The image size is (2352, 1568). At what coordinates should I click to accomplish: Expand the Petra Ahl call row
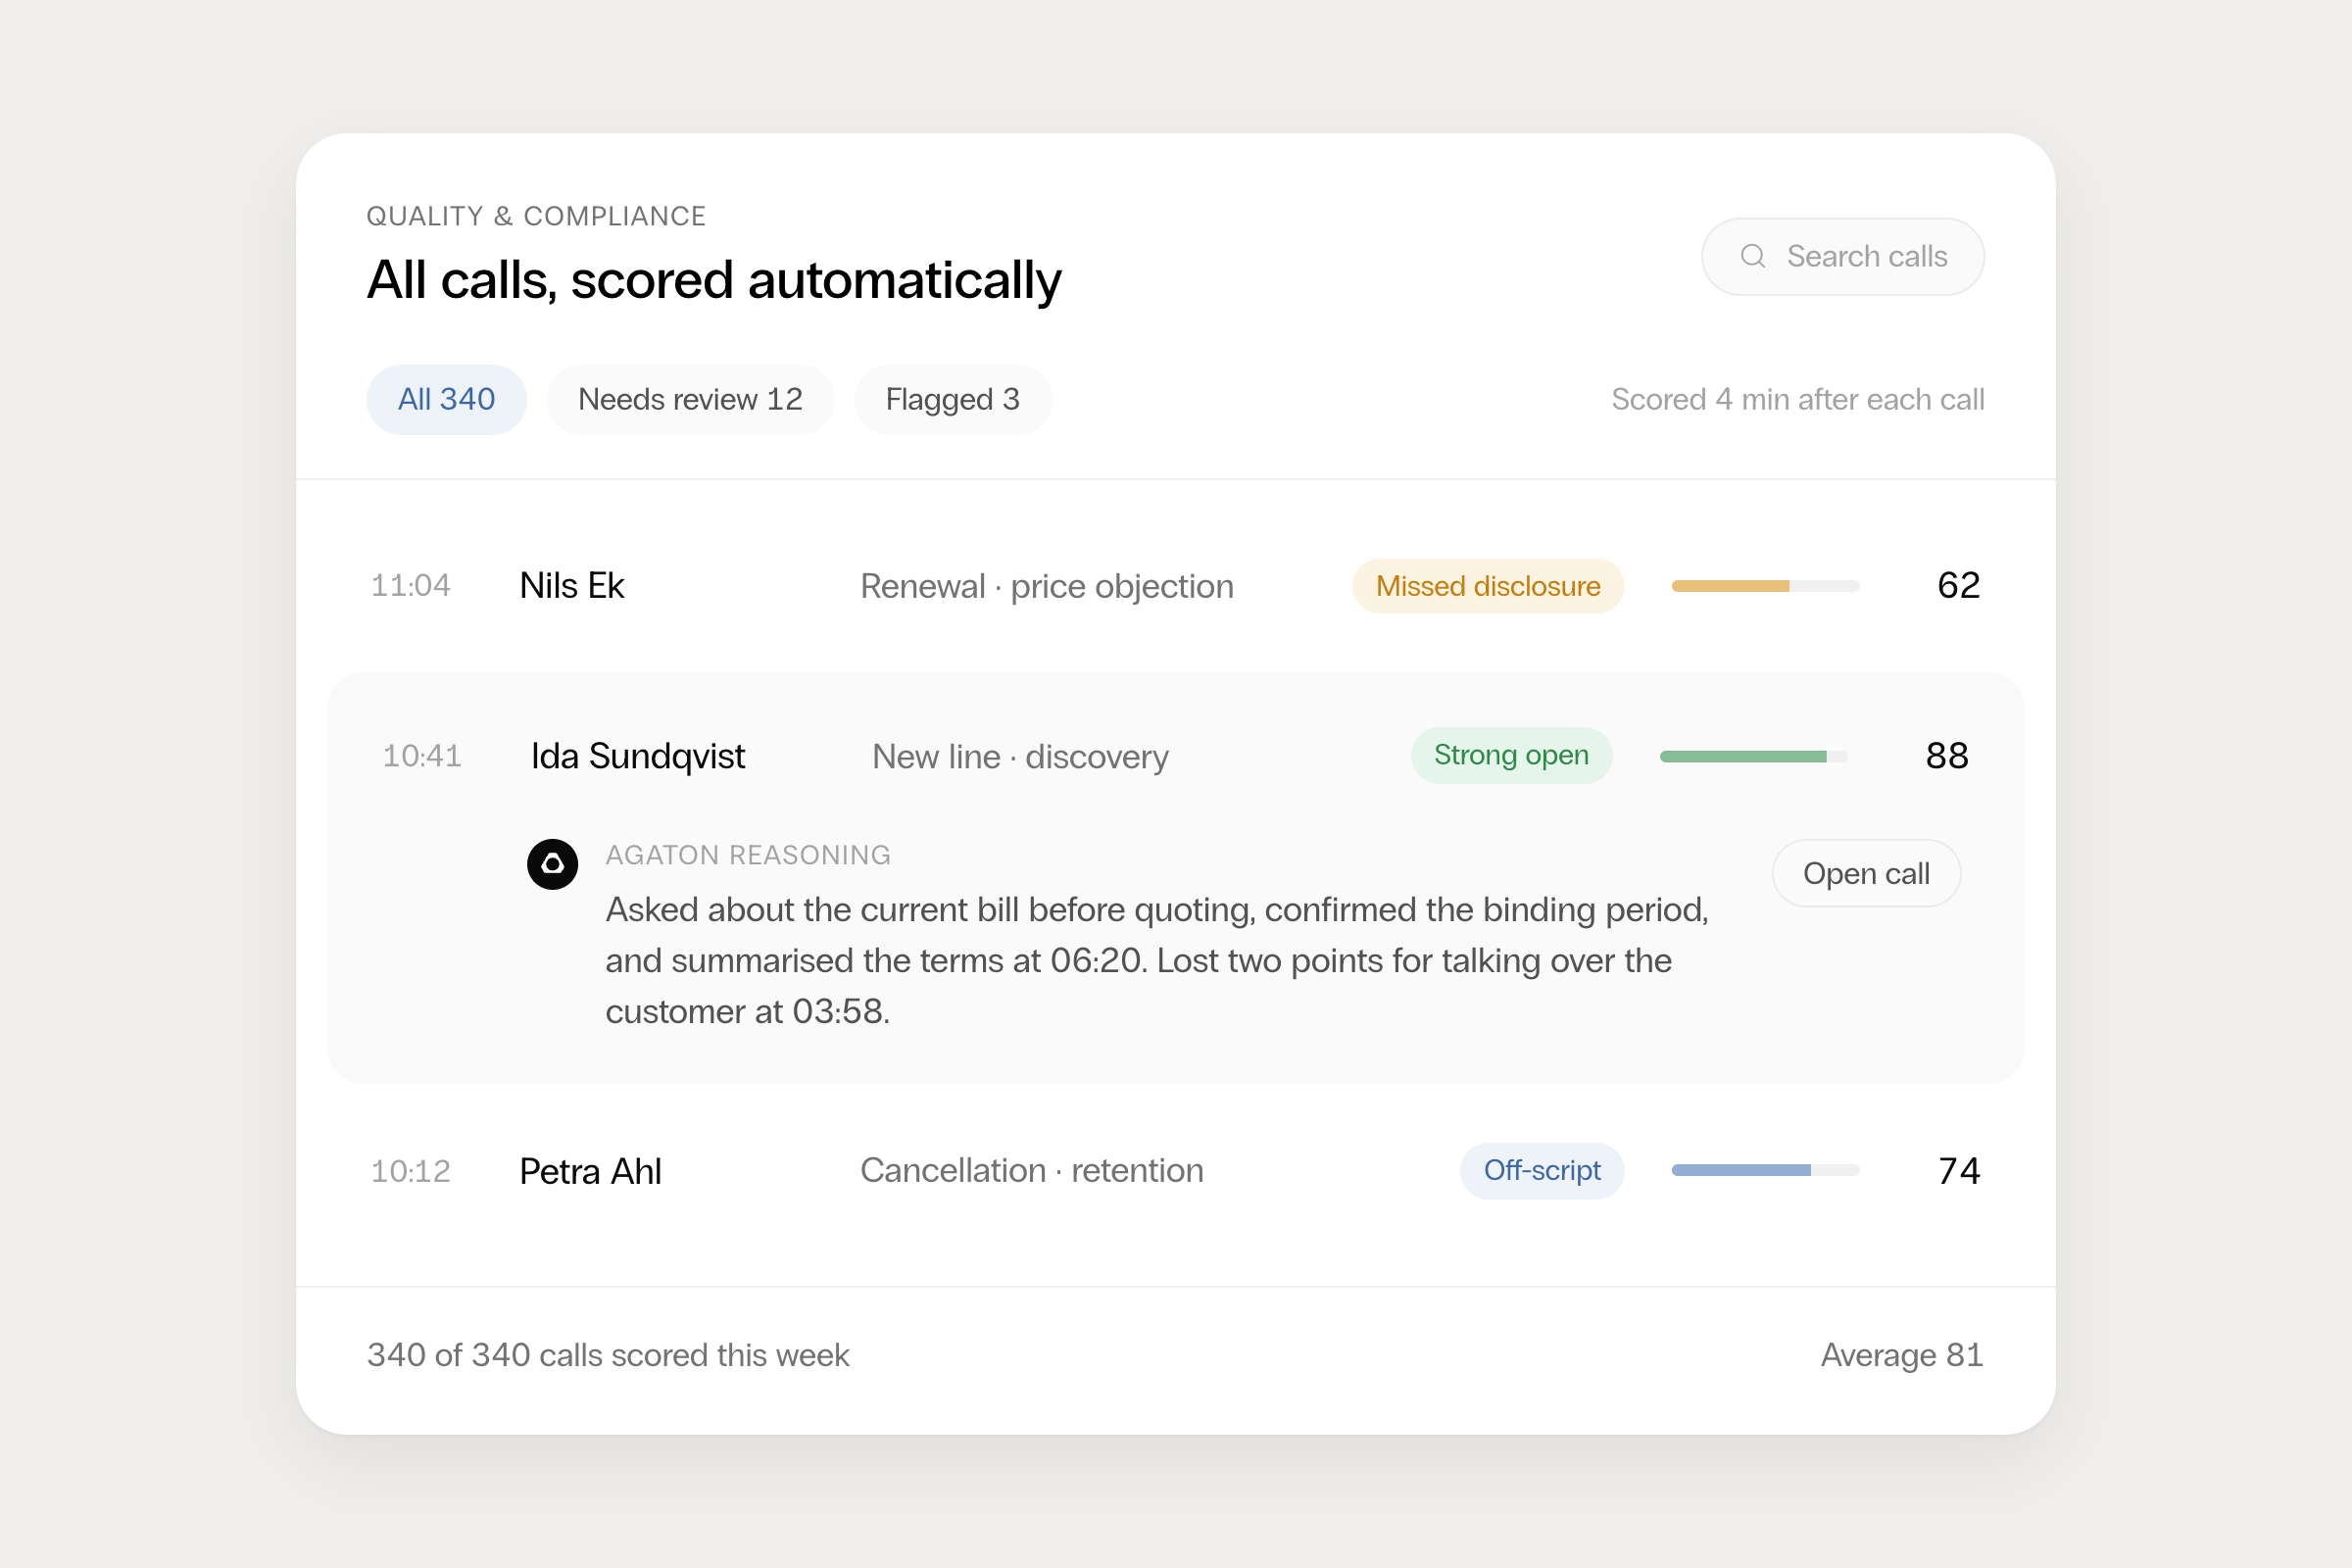coord(1176,1170)
